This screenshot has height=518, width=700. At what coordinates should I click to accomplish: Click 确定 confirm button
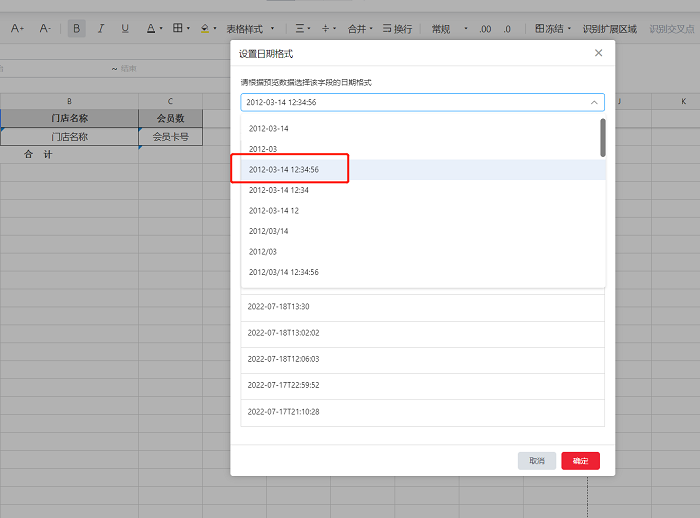click(580, 461)
